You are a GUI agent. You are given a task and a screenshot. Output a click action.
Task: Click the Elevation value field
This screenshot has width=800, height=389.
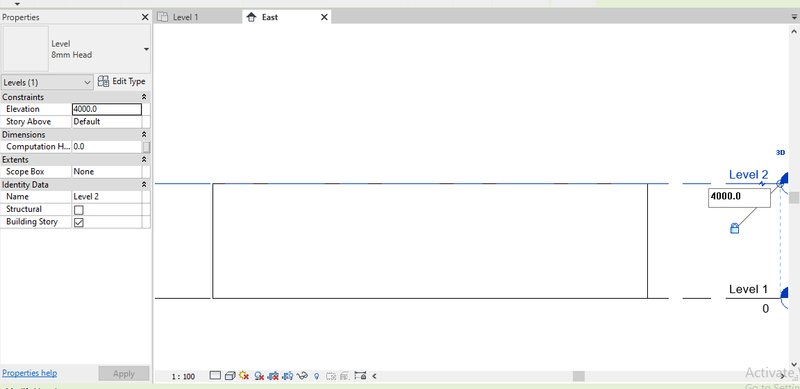(107, 109)
